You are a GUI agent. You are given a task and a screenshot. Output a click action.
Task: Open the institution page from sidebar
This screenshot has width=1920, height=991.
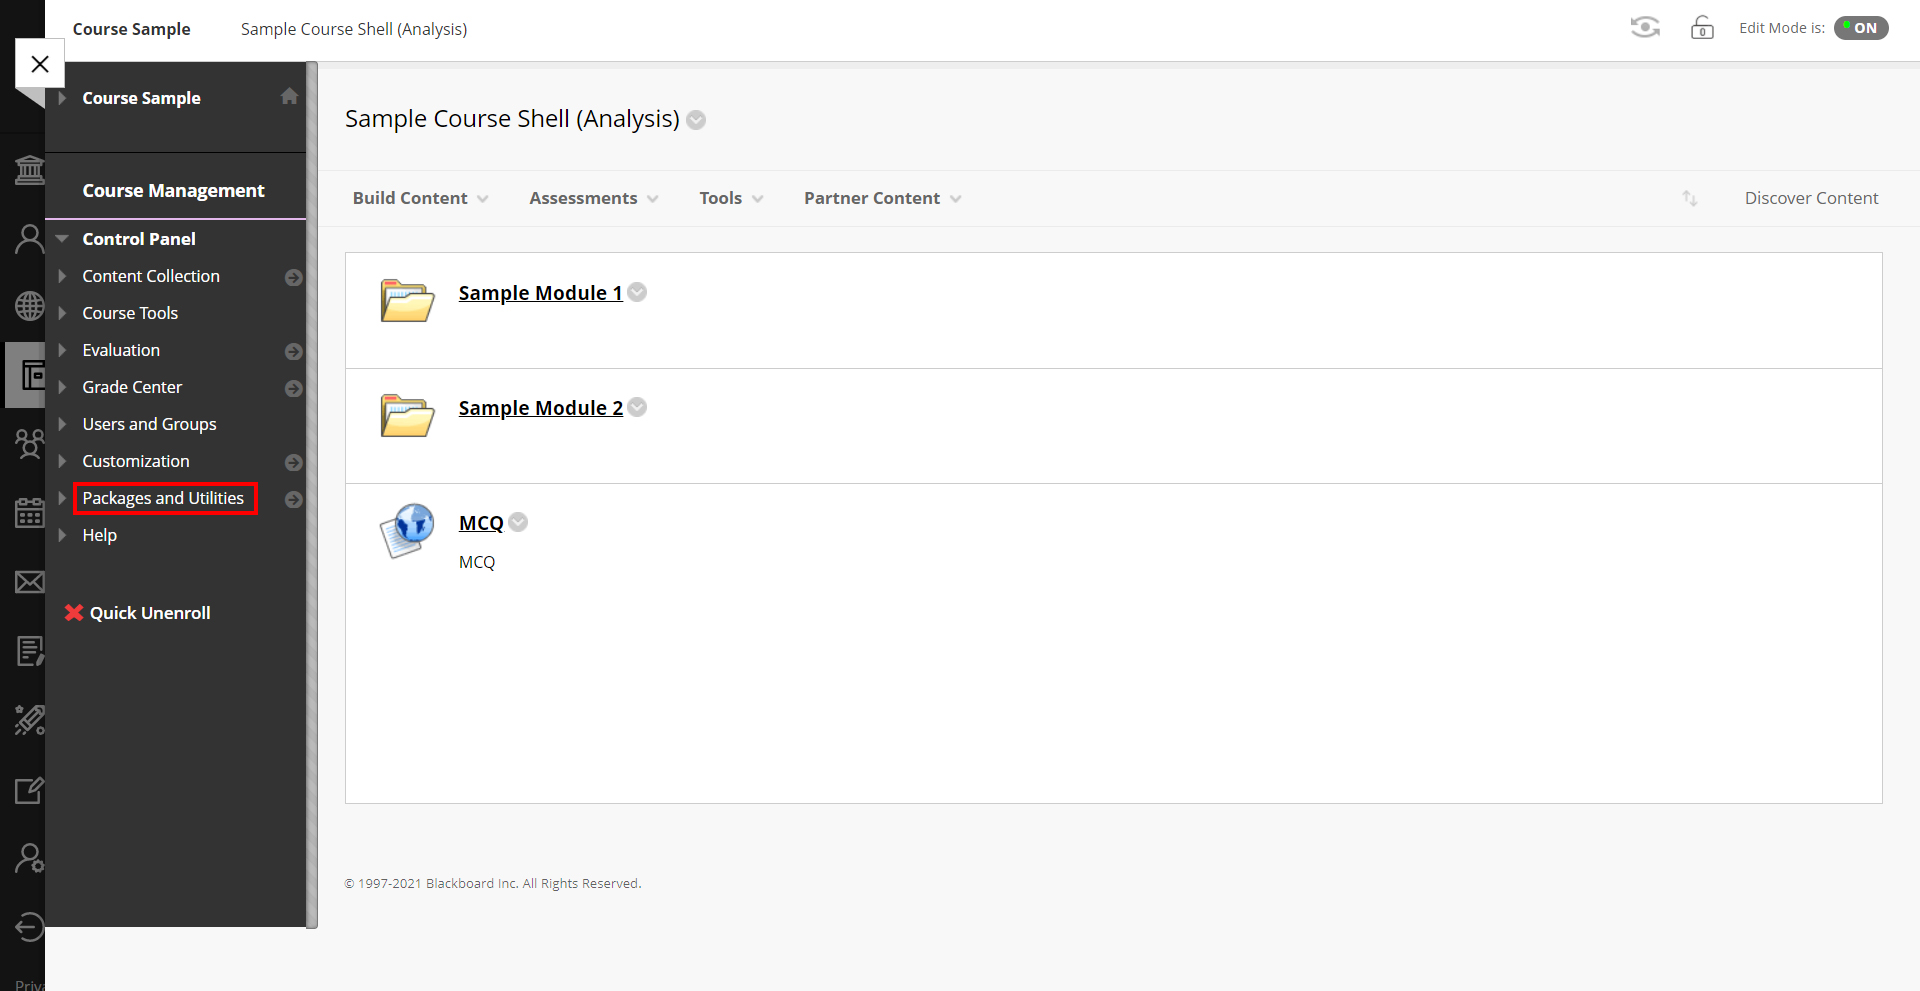(x=29, y=170)
